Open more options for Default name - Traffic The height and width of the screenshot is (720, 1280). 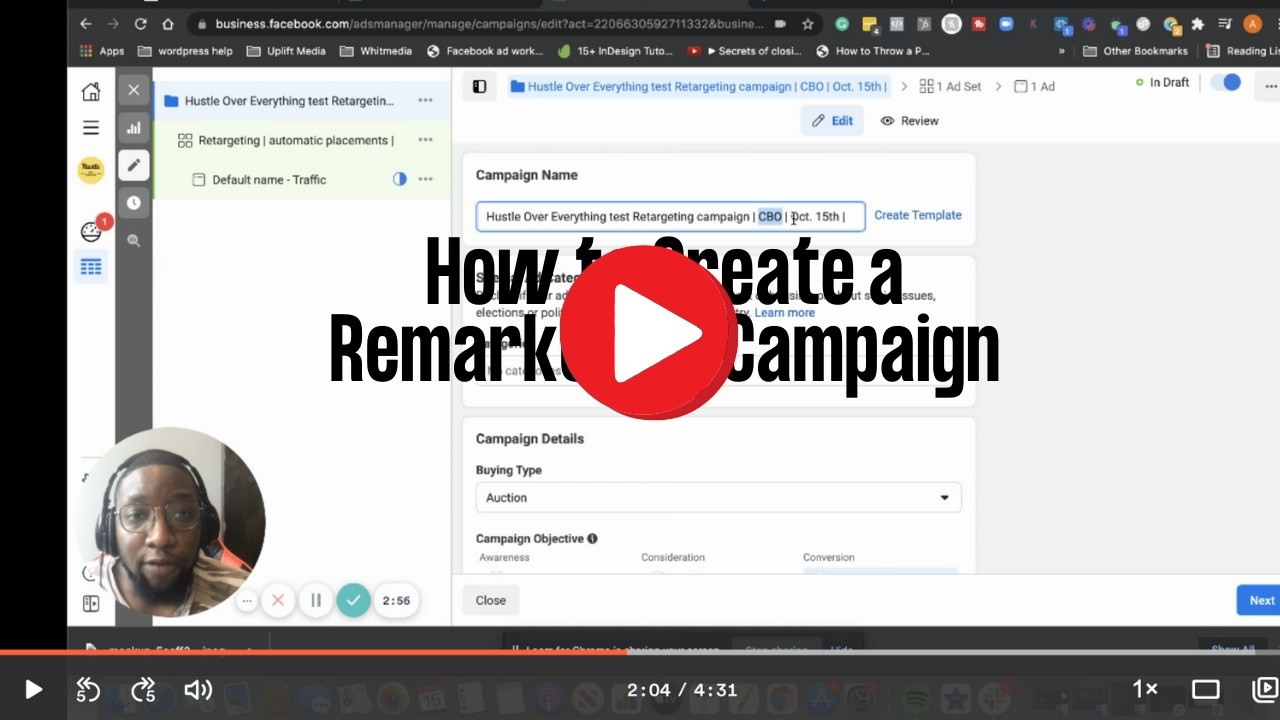point(425,180)
